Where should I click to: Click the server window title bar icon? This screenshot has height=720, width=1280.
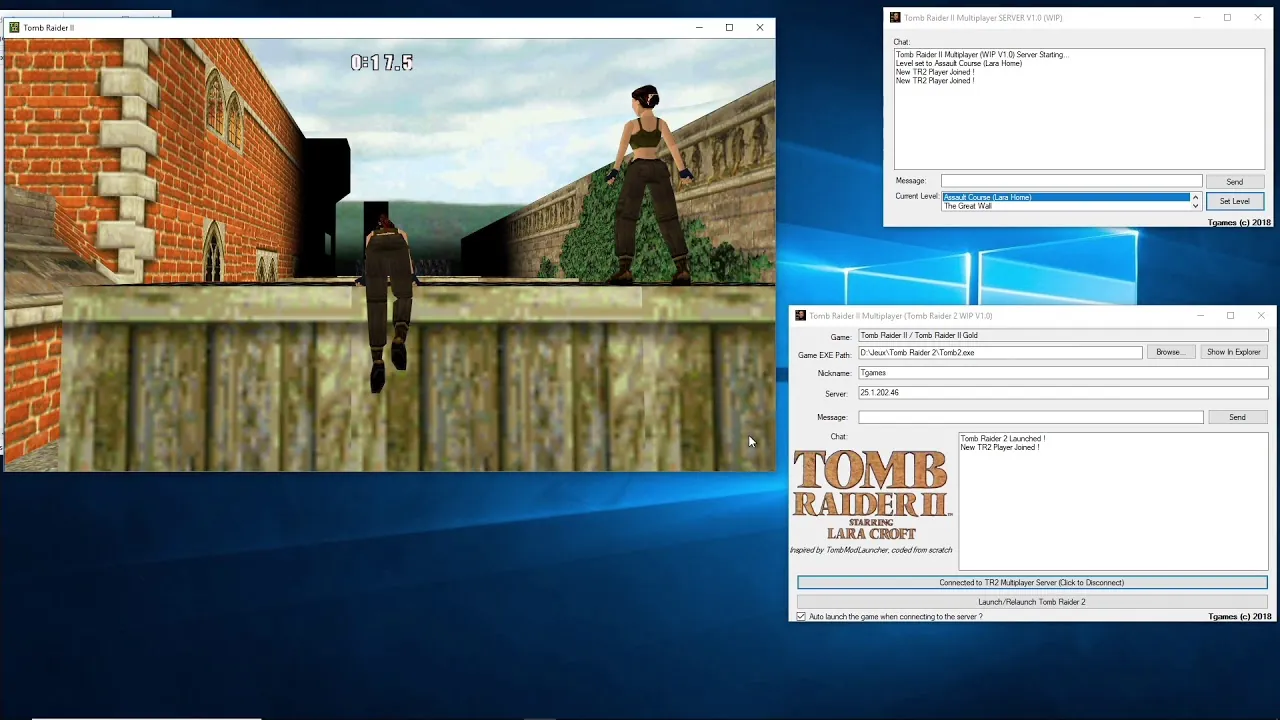pyautogui.click(x=896, y=18)
